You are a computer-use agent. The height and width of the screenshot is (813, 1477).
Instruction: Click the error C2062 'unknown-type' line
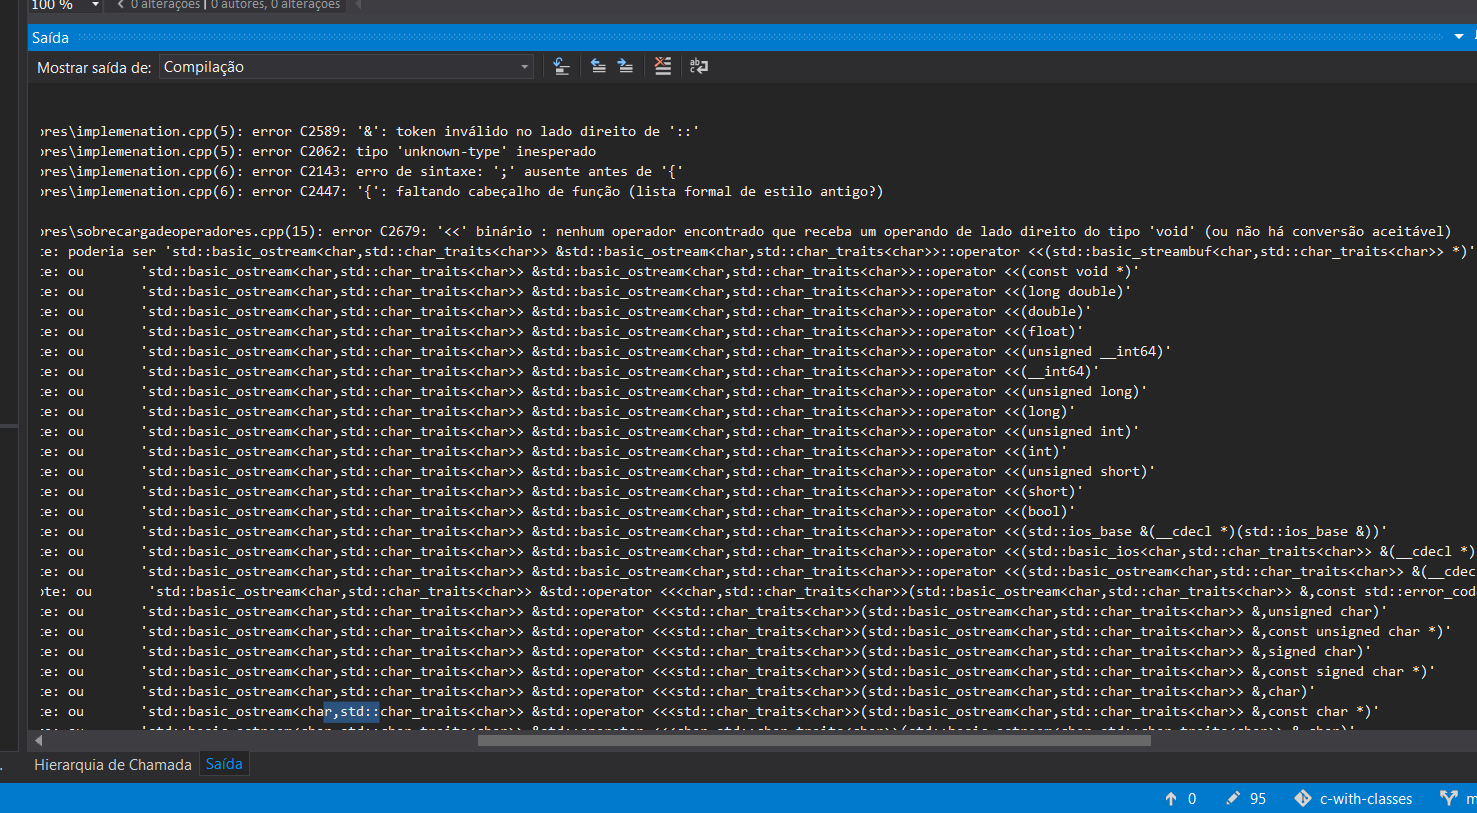click(x=318, y=151)
